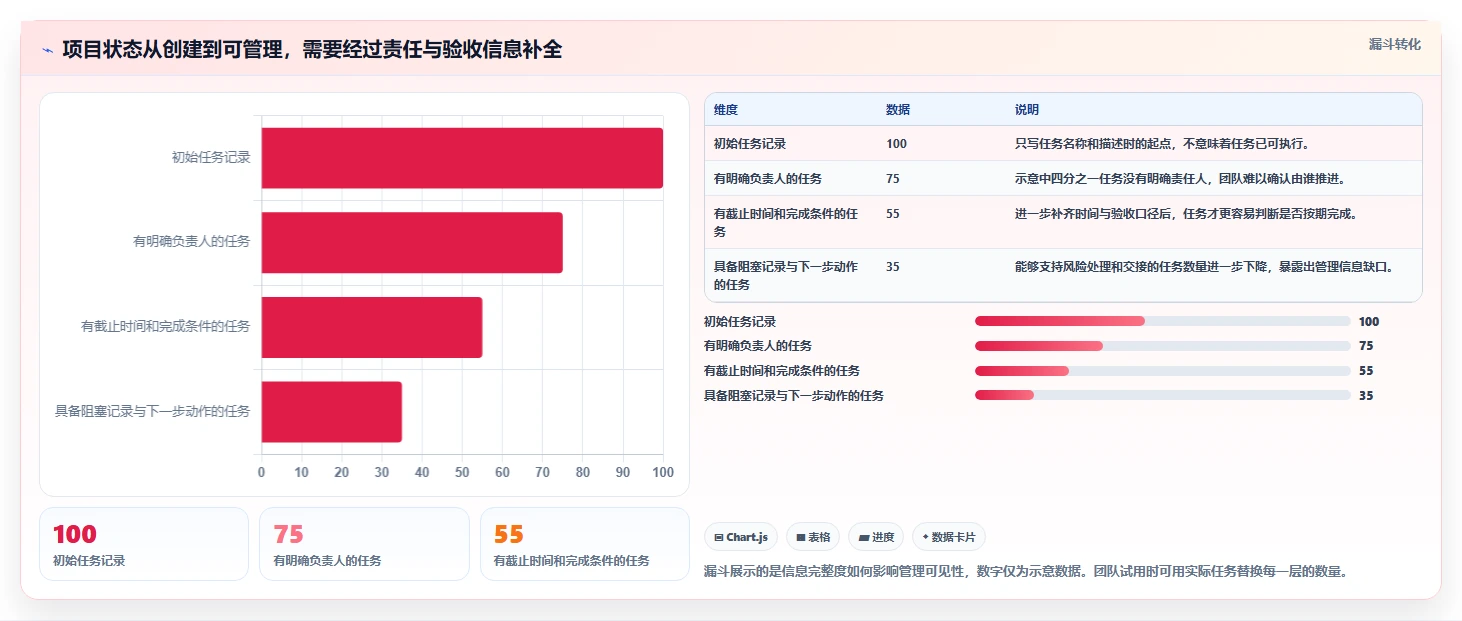Click description starting 能够支持风险处理和交接
This screenshot has width=1462, height=621.
pos(1204,267)
